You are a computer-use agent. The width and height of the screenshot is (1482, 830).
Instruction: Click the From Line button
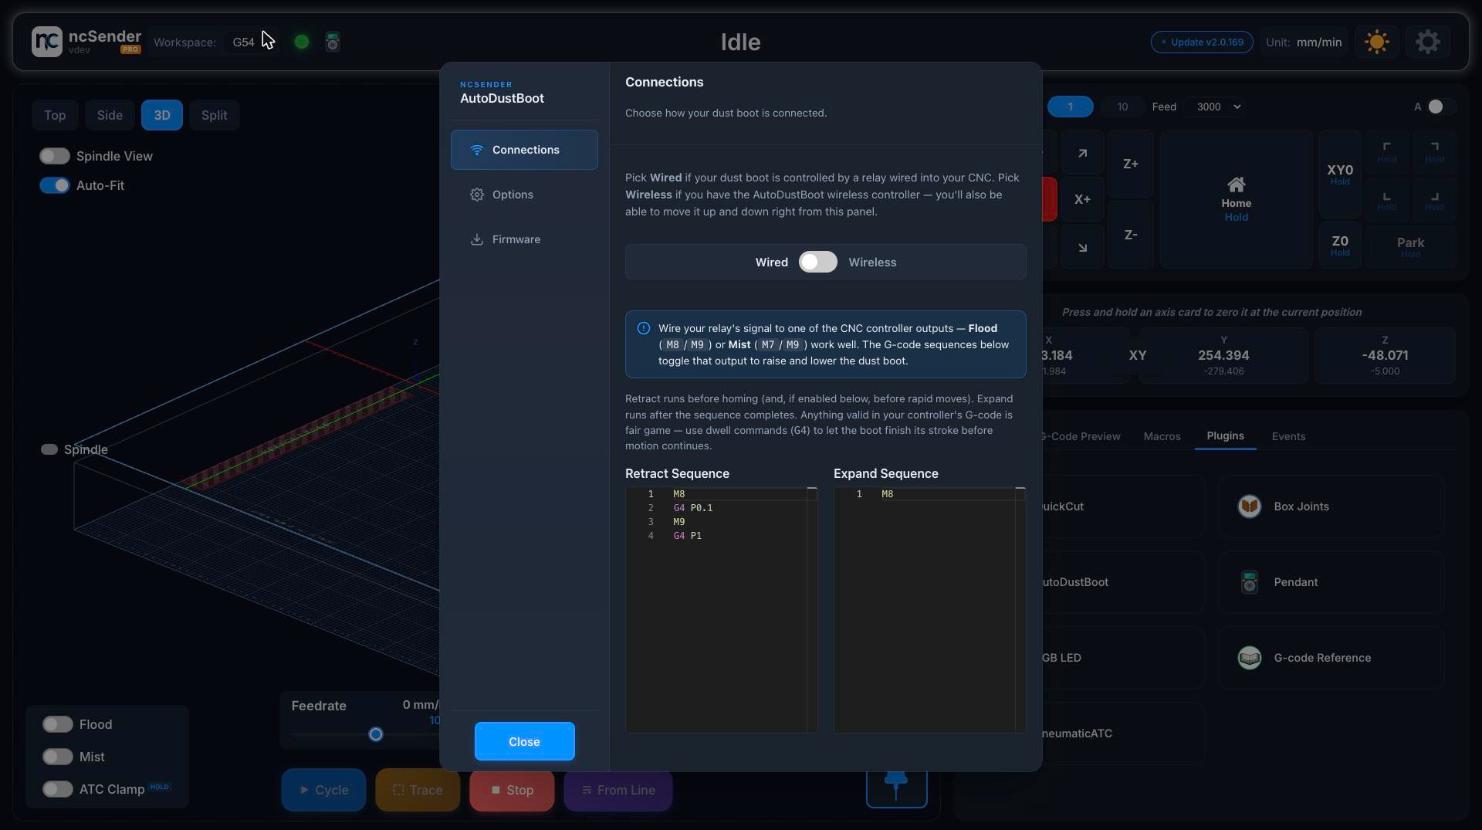(x=618, y=790)
